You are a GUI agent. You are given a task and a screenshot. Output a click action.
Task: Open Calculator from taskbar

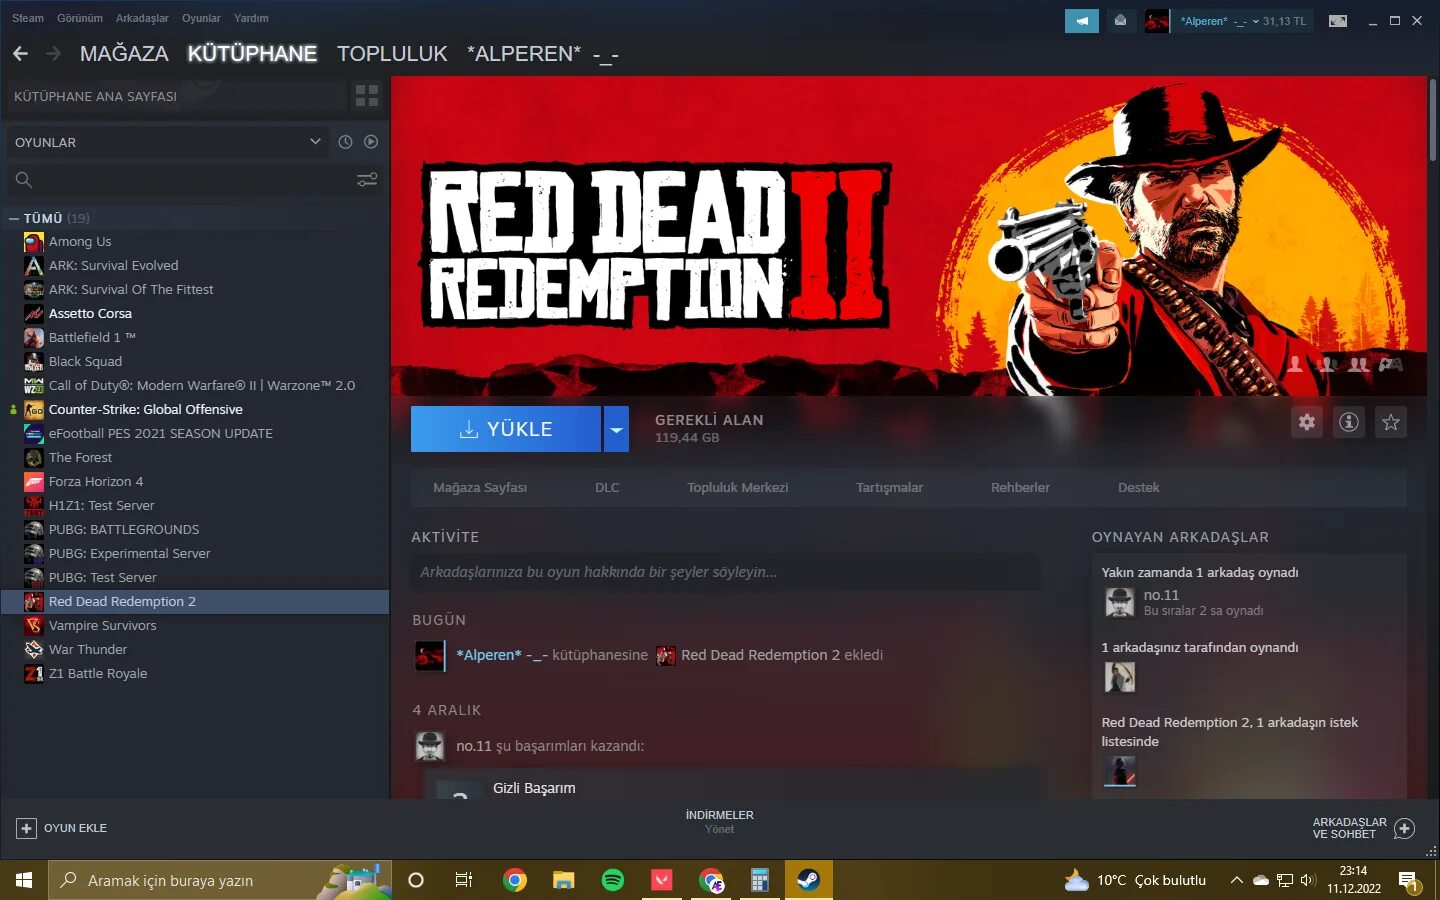760,880
